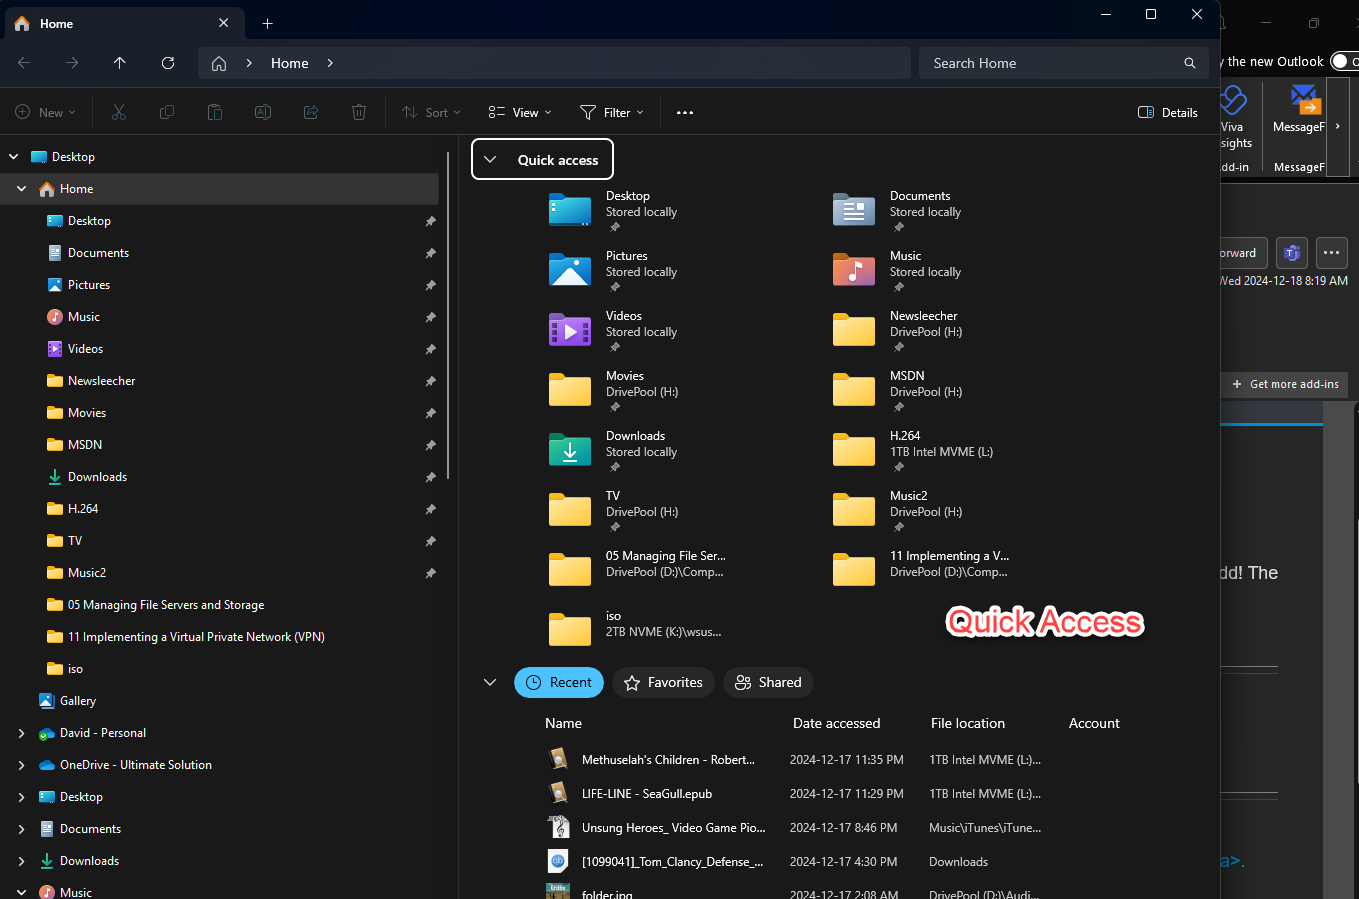Switch to the Favorites tab
This screenshot has height=899, width=1359.
[x=664, y=682]
